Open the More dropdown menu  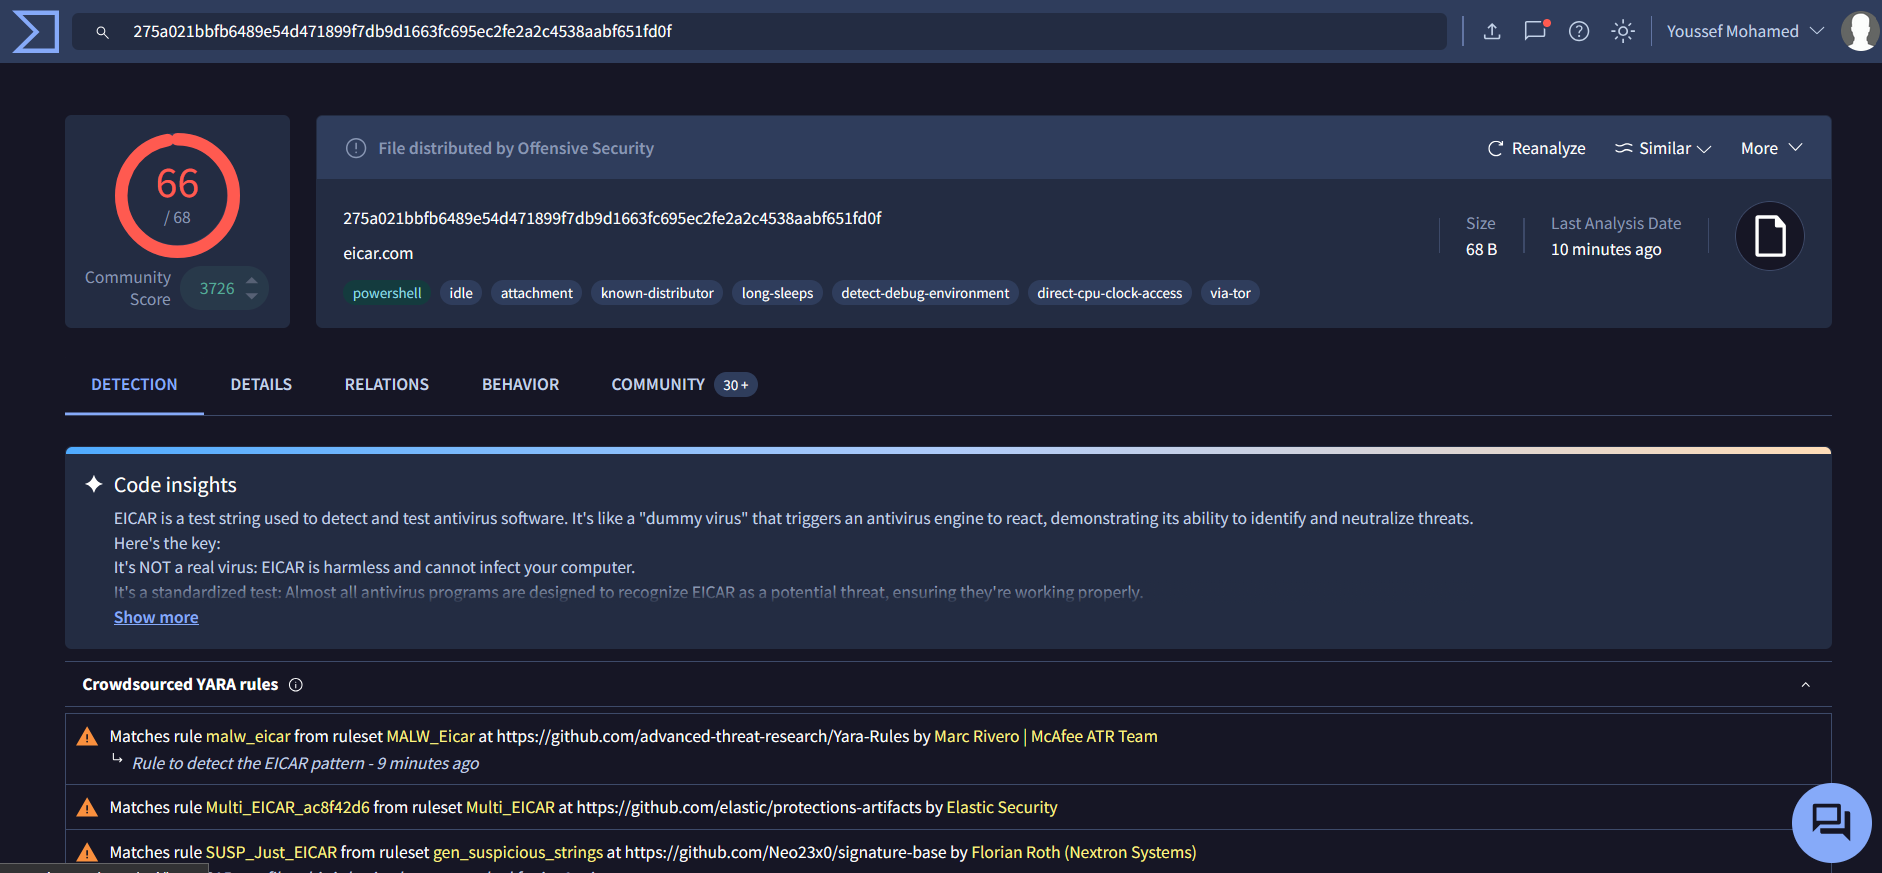pos(1771,148)
